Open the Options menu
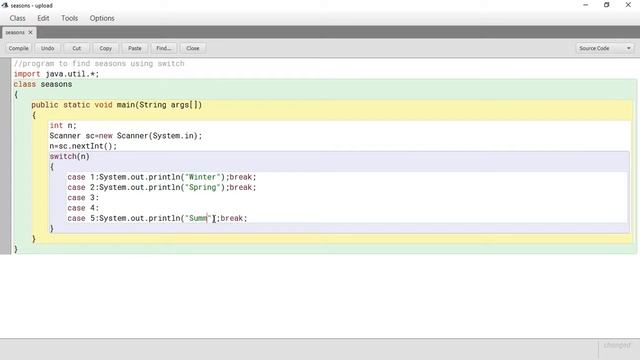 102,18
